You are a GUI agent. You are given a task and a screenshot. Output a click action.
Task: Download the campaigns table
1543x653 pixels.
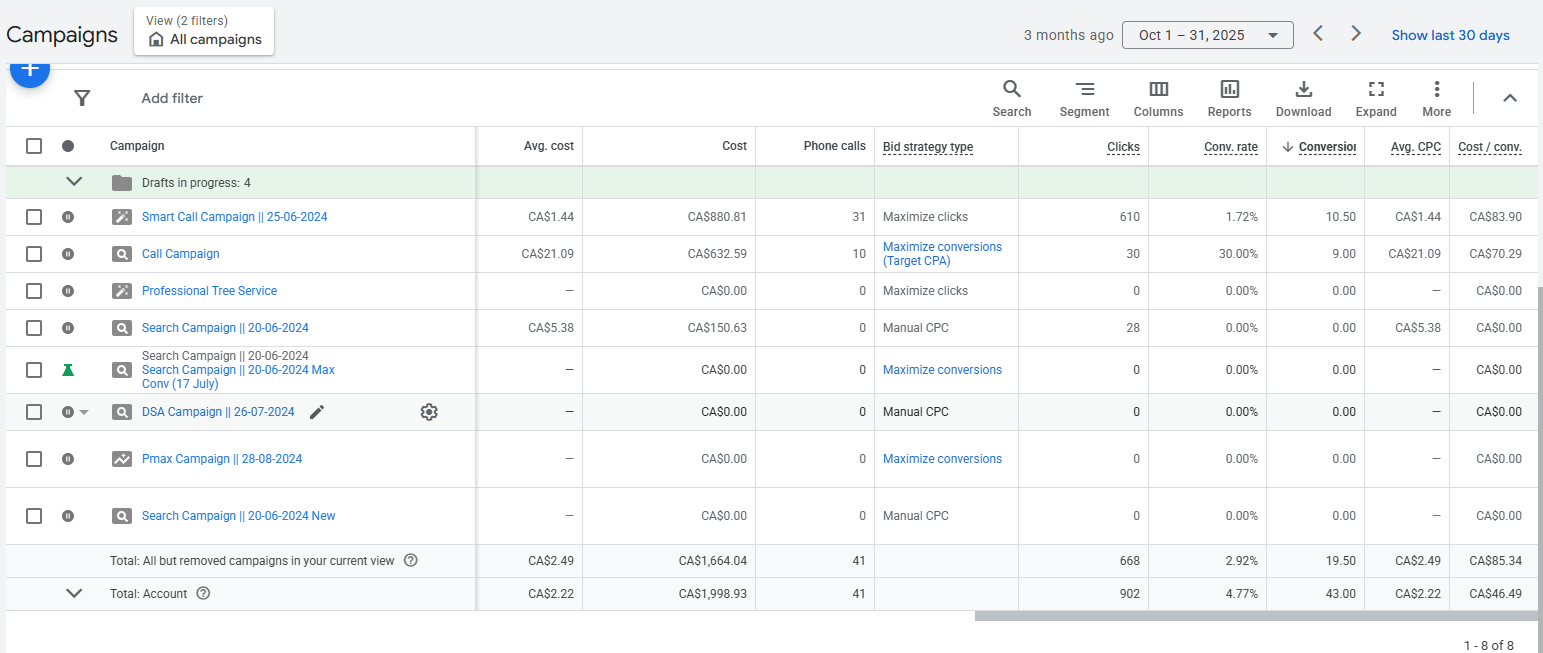pos(1303,98)
